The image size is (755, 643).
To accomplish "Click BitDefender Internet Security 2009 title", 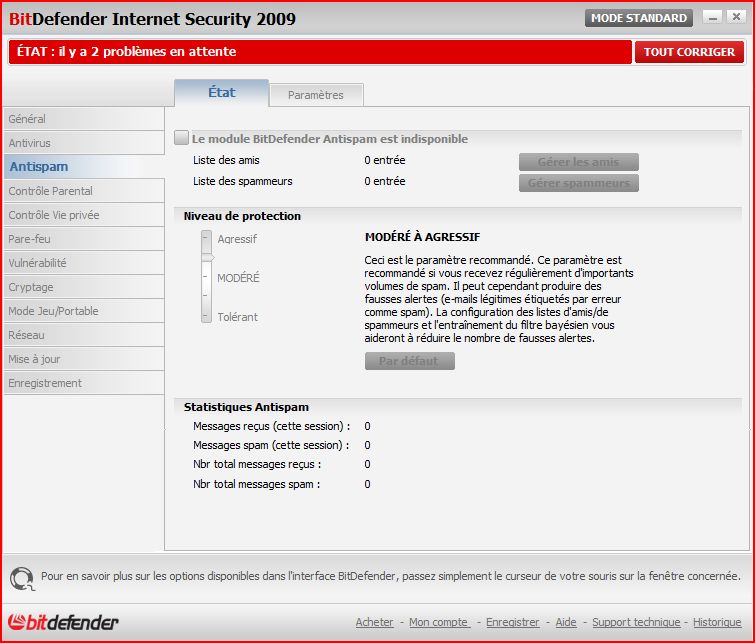I will [x=152, y=19].
